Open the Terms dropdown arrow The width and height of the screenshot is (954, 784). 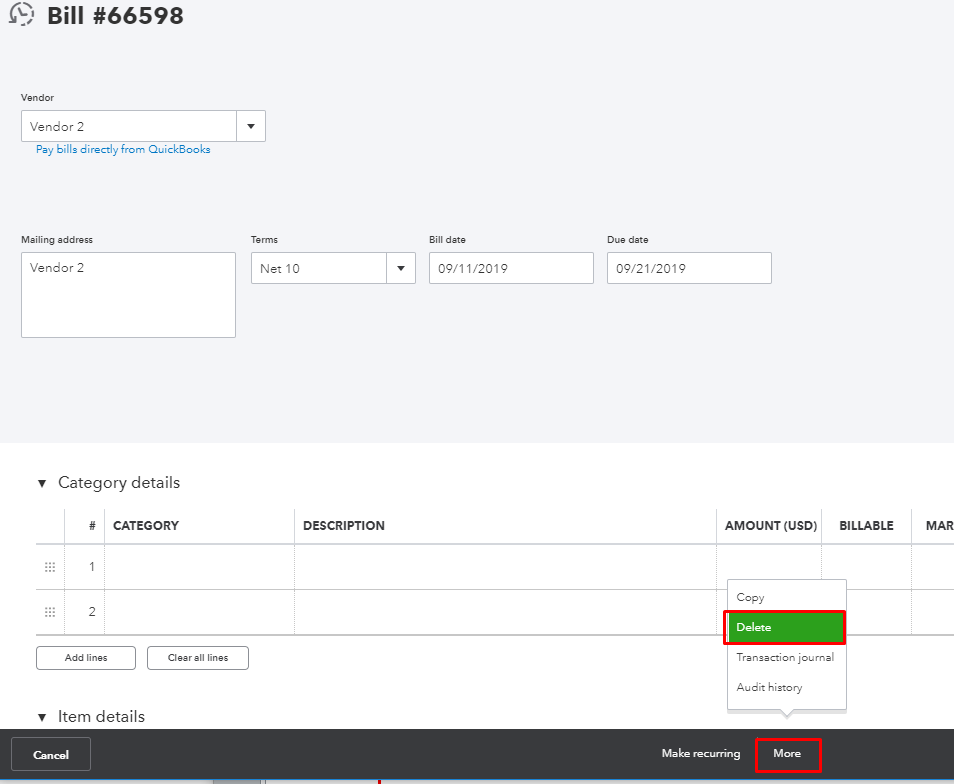tap(401, 268)
